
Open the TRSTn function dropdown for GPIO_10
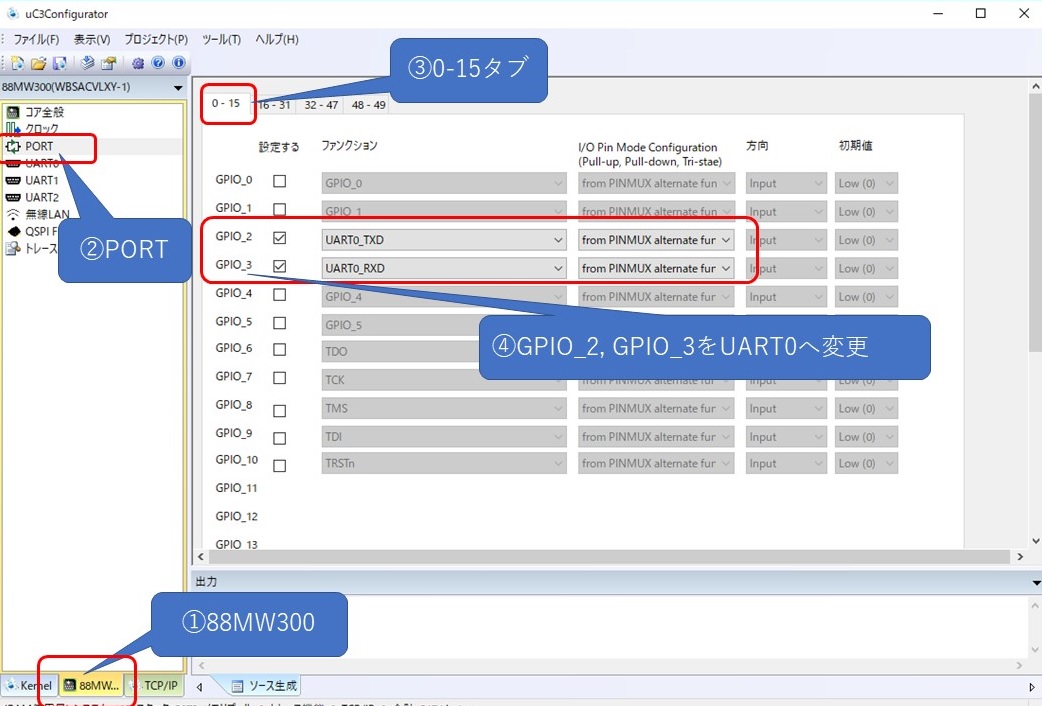pos(444,463)
